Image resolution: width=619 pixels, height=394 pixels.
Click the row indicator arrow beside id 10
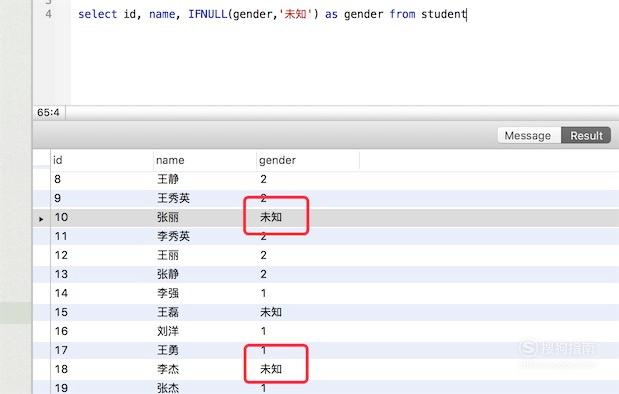tap(41, 218)
